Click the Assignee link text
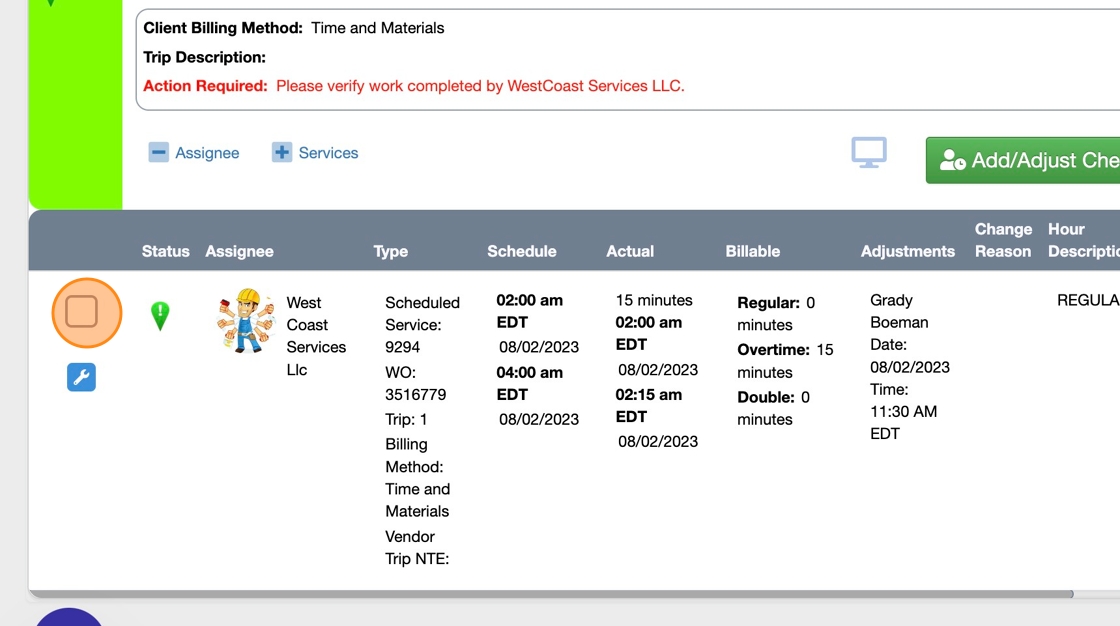 207,153
